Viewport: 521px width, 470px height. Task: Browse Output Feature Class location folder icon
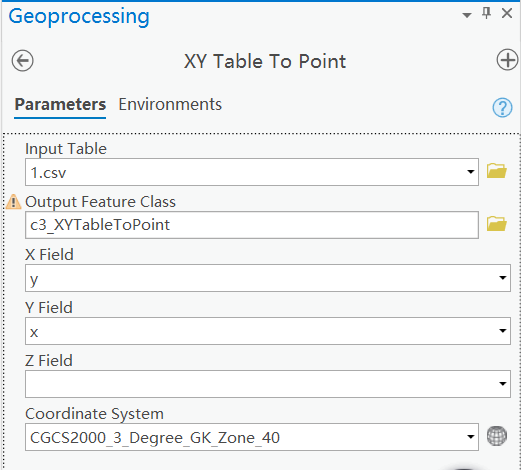click(x=497, y=224)
